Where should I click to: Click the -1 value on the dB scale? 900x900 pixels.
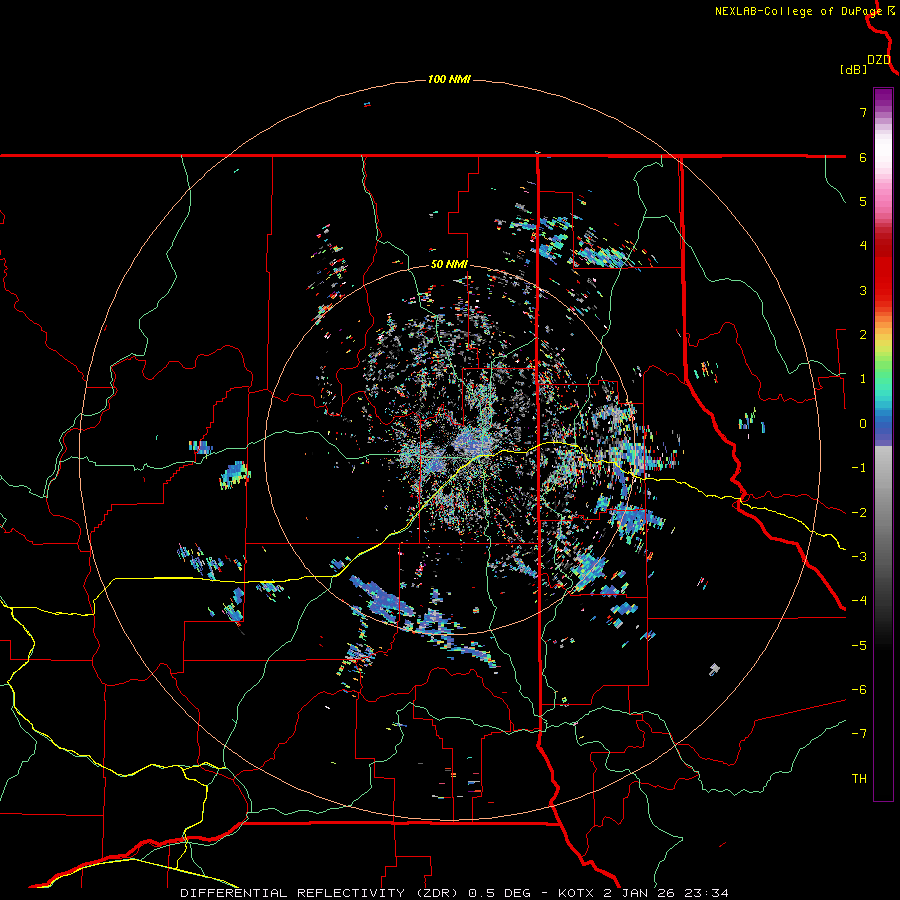(859, 468)
